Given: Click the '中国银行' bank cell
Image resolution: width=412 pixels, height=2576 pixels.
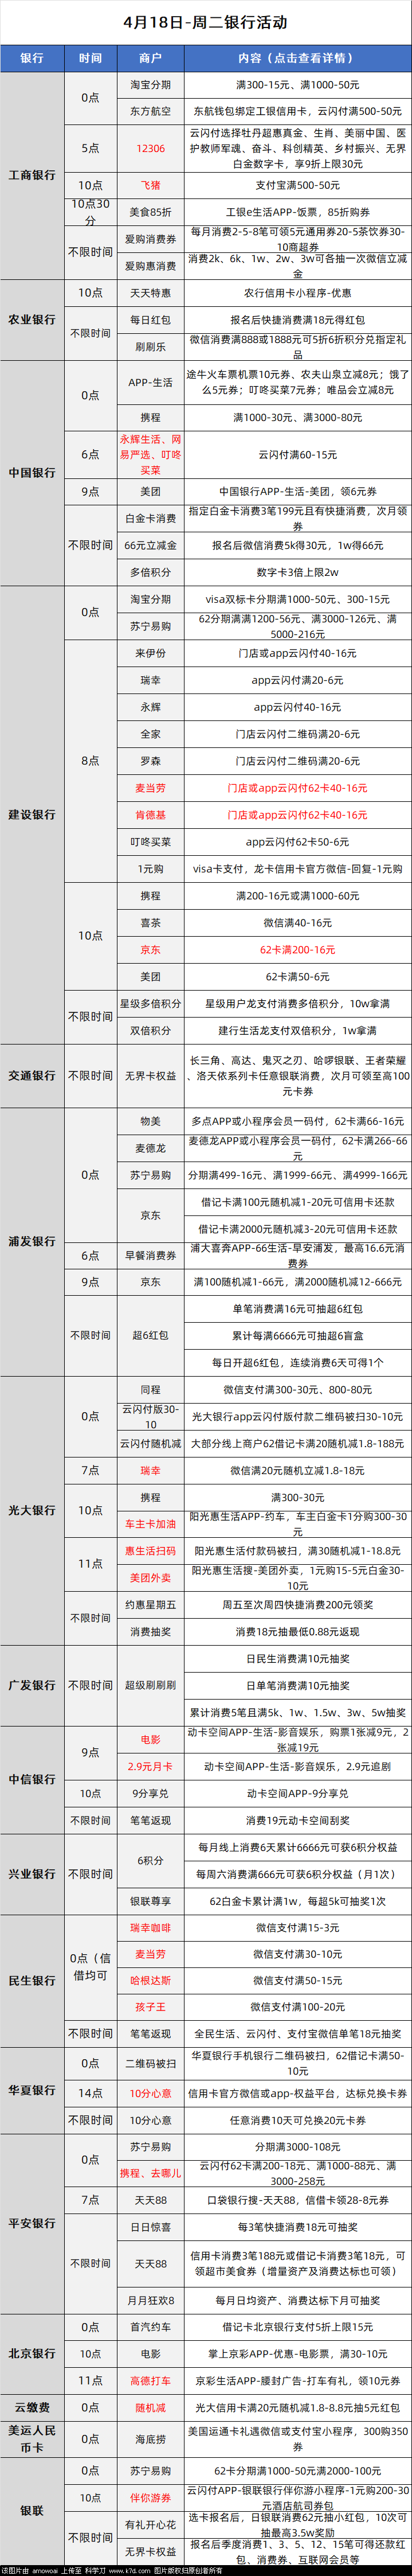Looking at the screenshot, I should (x=32, y=472).
